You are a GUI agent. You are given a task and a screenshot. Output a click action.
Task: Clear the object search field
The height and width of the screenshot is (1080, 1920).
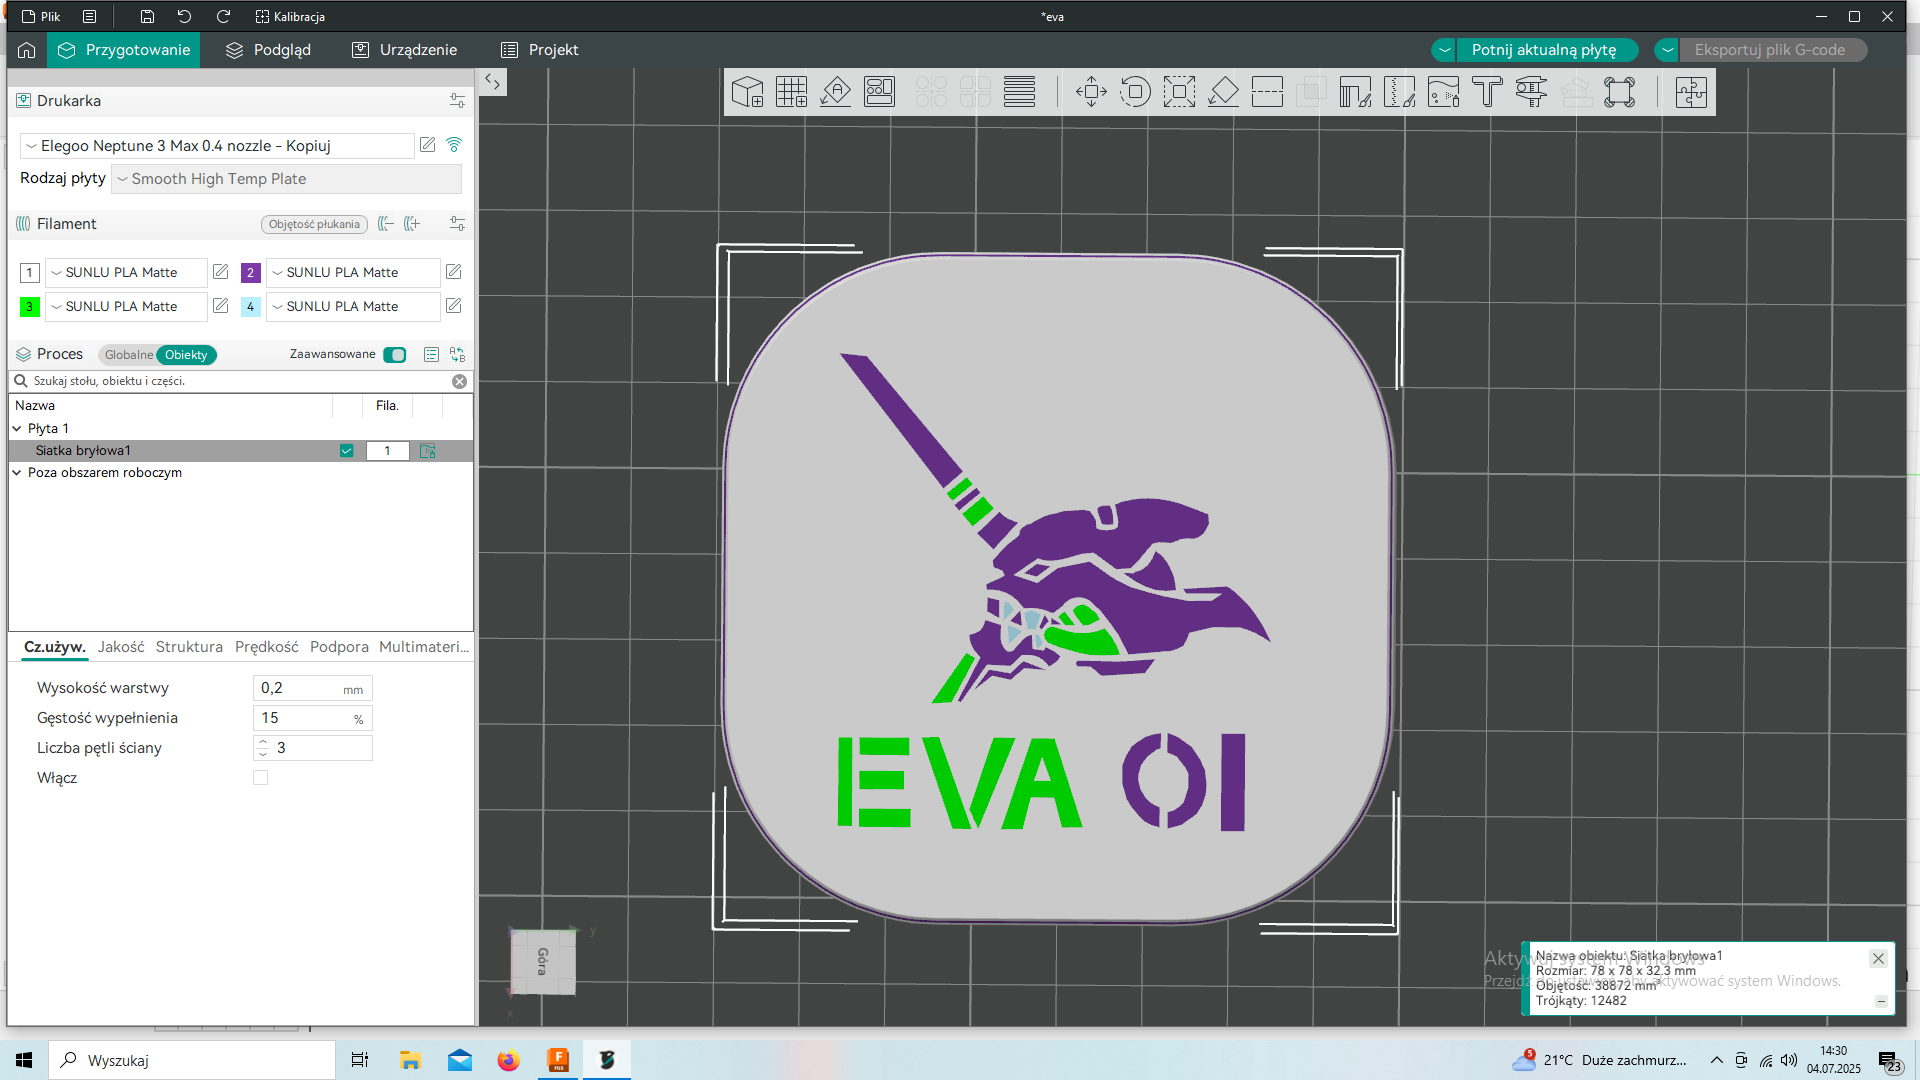pyautogui.click(x=459, y=381)
